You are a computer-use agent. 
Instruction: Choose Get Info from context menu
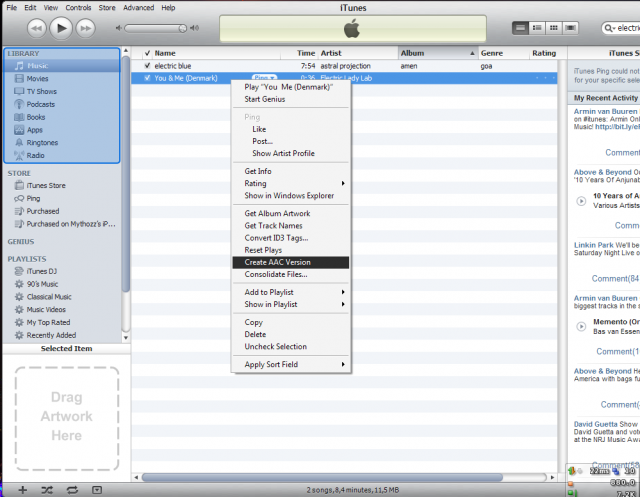click(291, 171)
